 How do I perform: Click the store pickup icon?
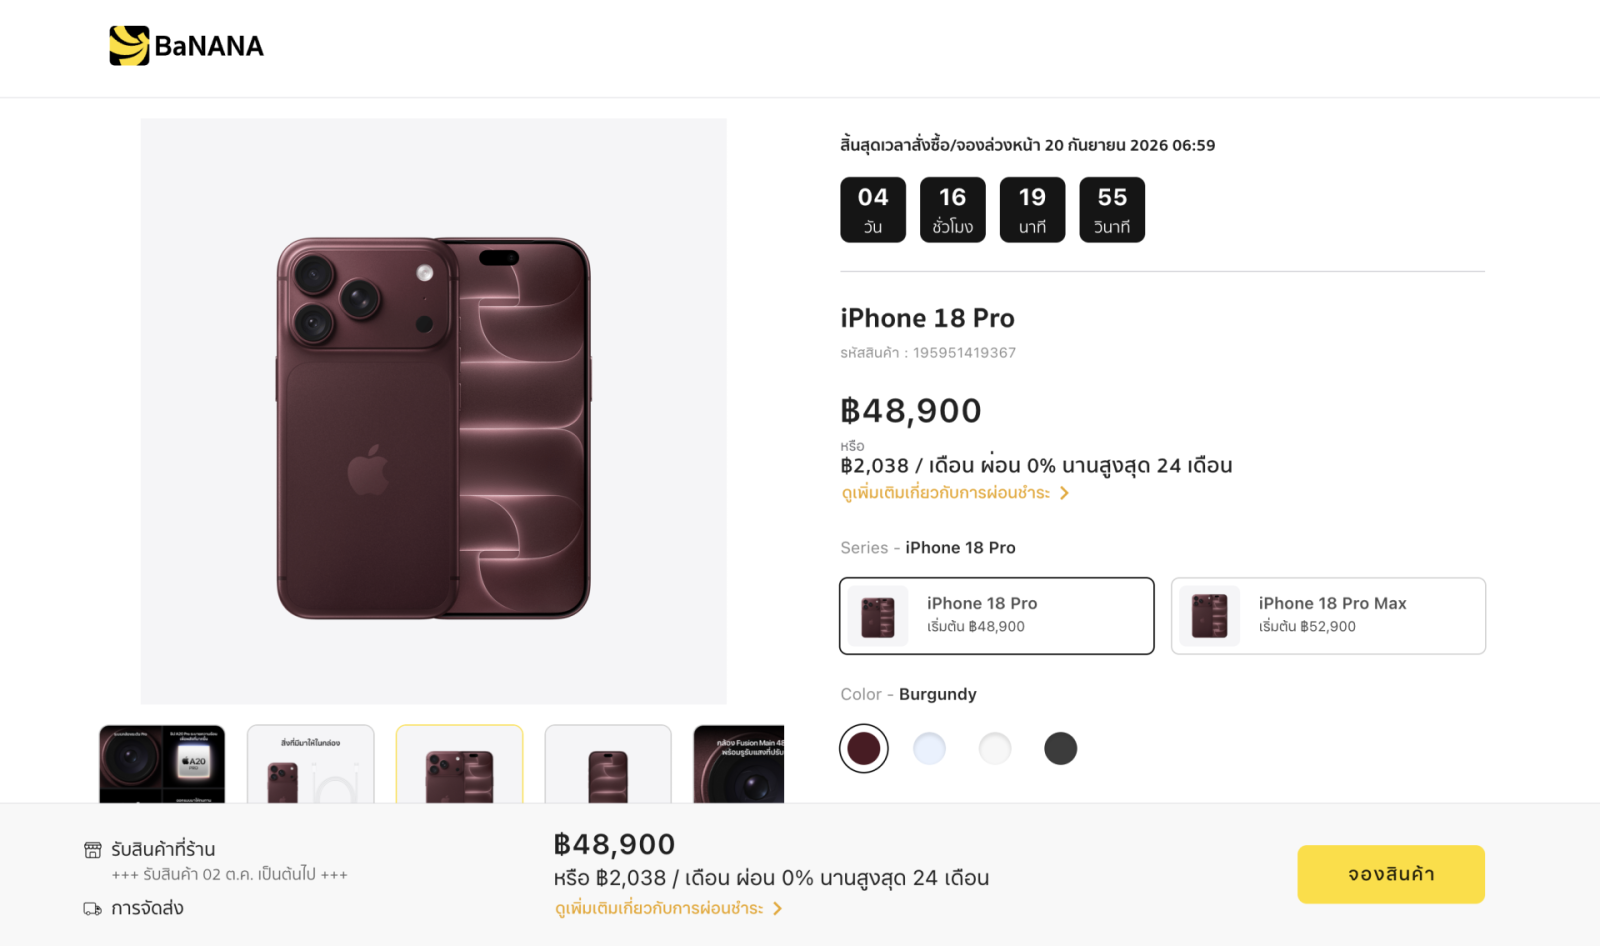click(93, 850)
